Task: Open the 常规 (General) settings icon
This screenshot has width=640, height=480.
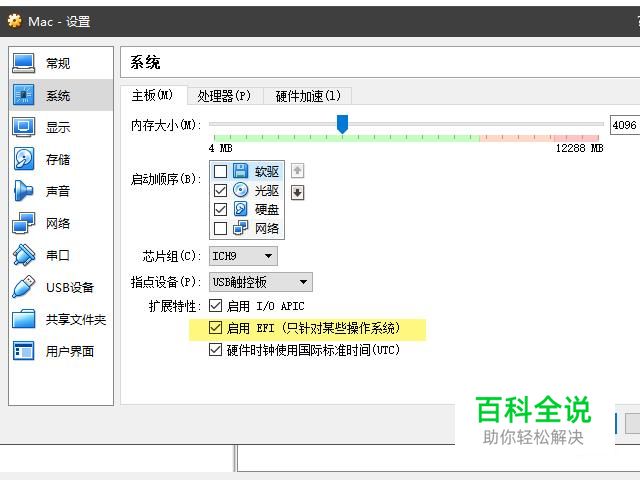Action: pyautogui.click(x=23, y=63)
